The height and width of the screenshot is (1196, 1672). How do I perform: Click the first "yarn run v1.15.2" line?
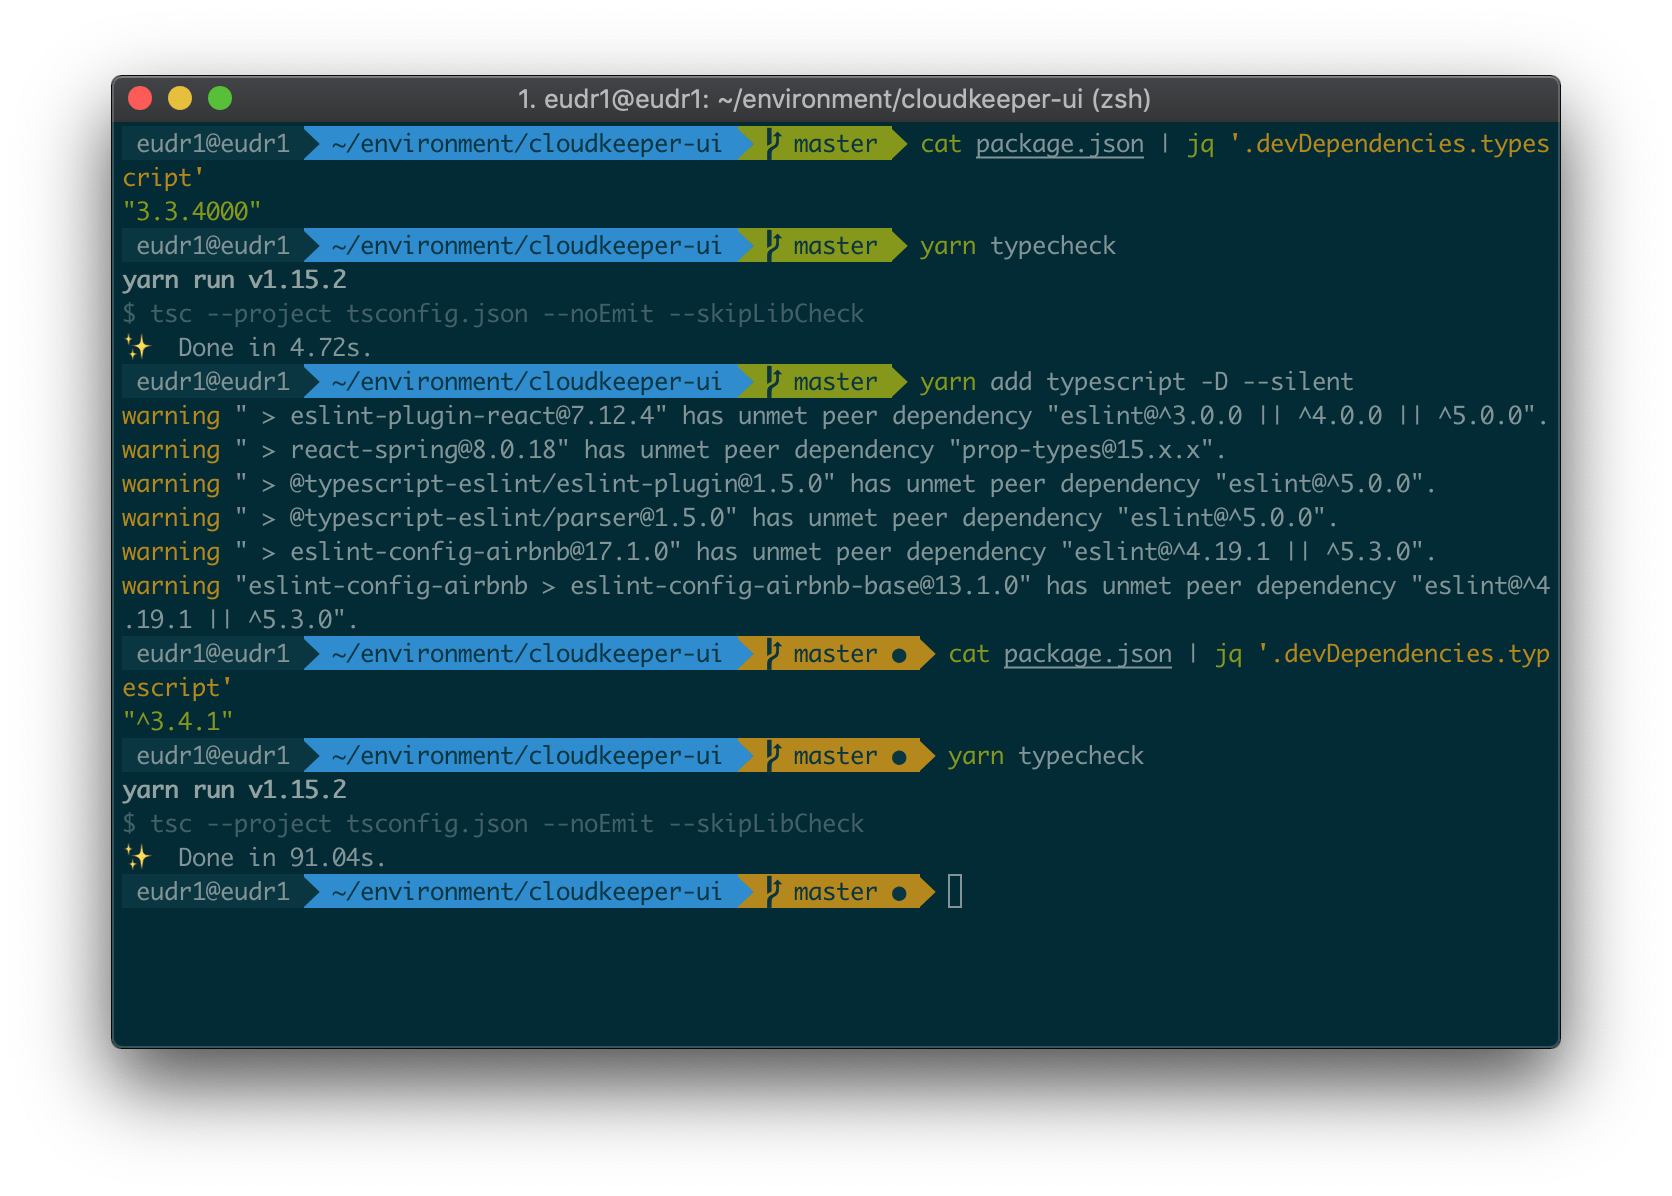pos(234,280)
